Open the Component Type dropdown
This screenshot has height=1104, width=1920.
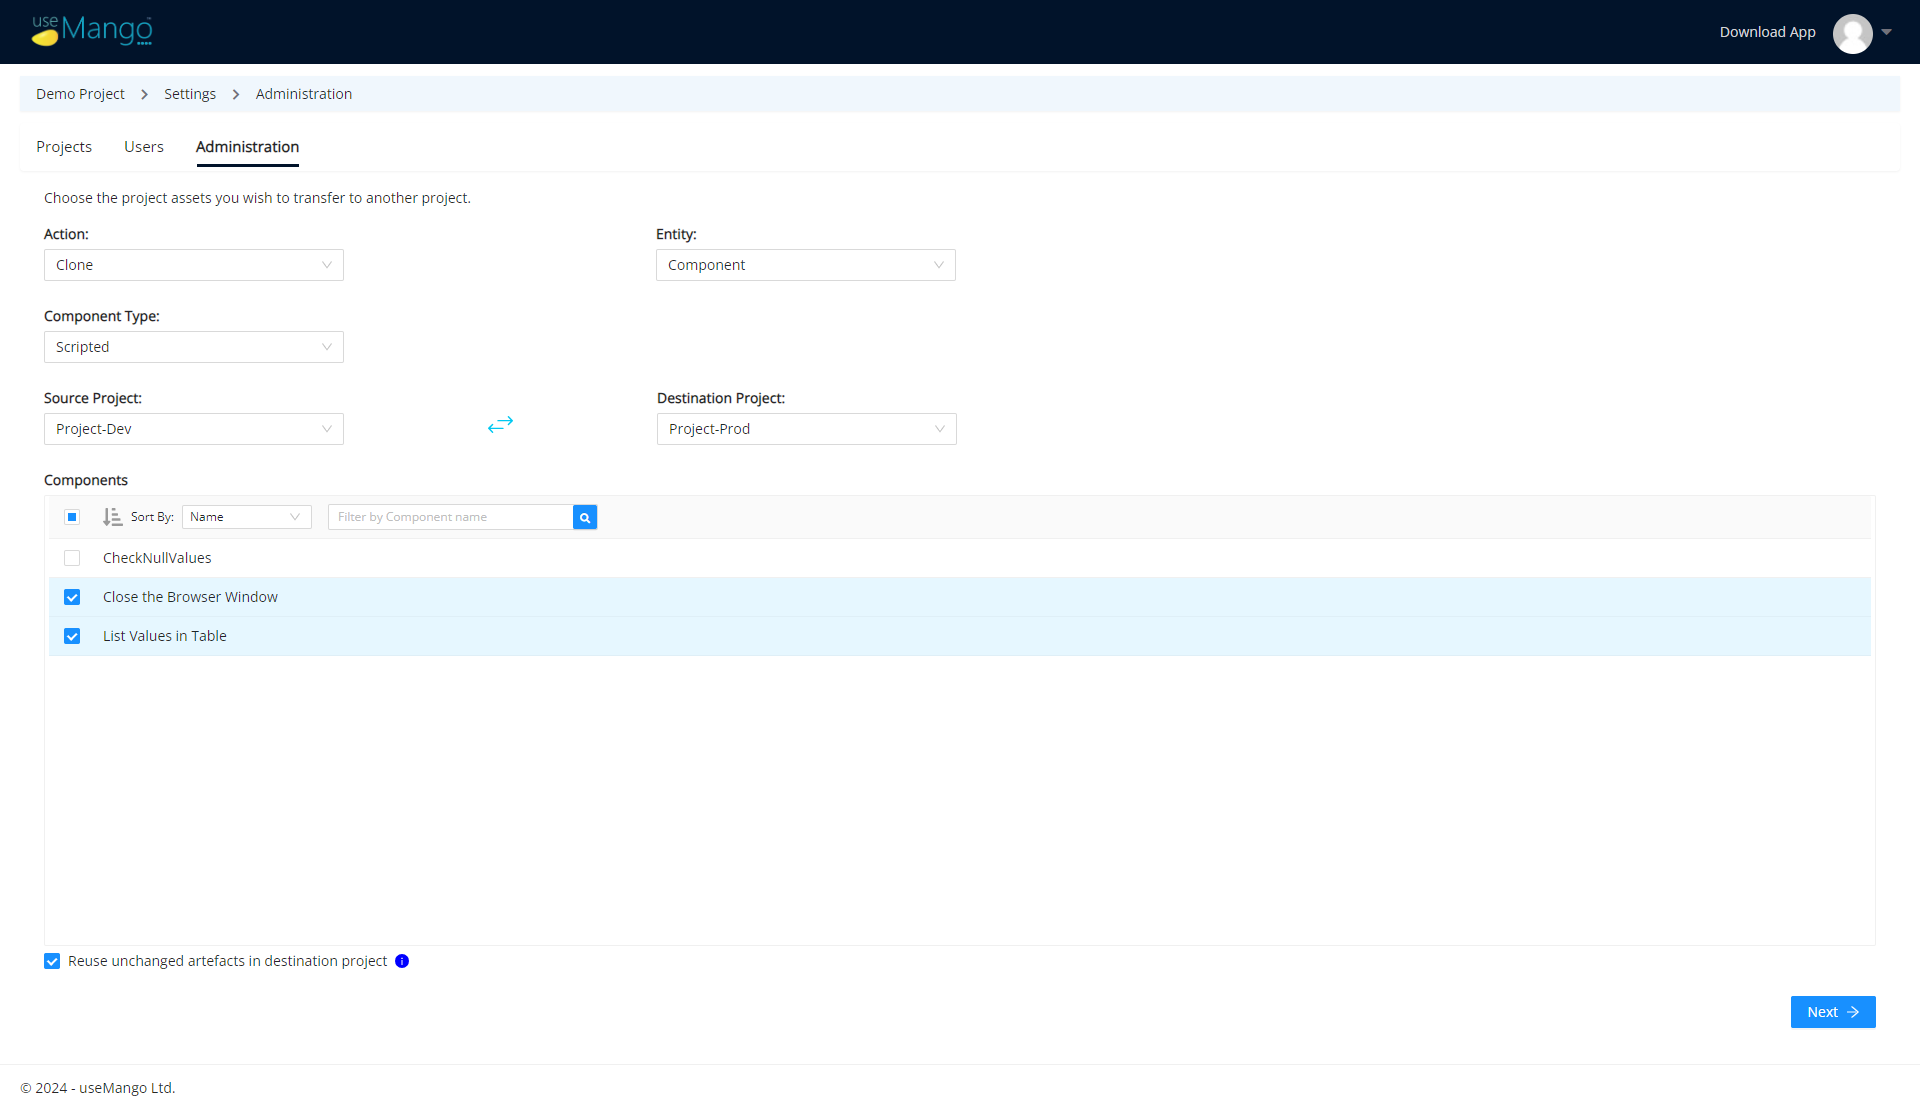point(194,347)
